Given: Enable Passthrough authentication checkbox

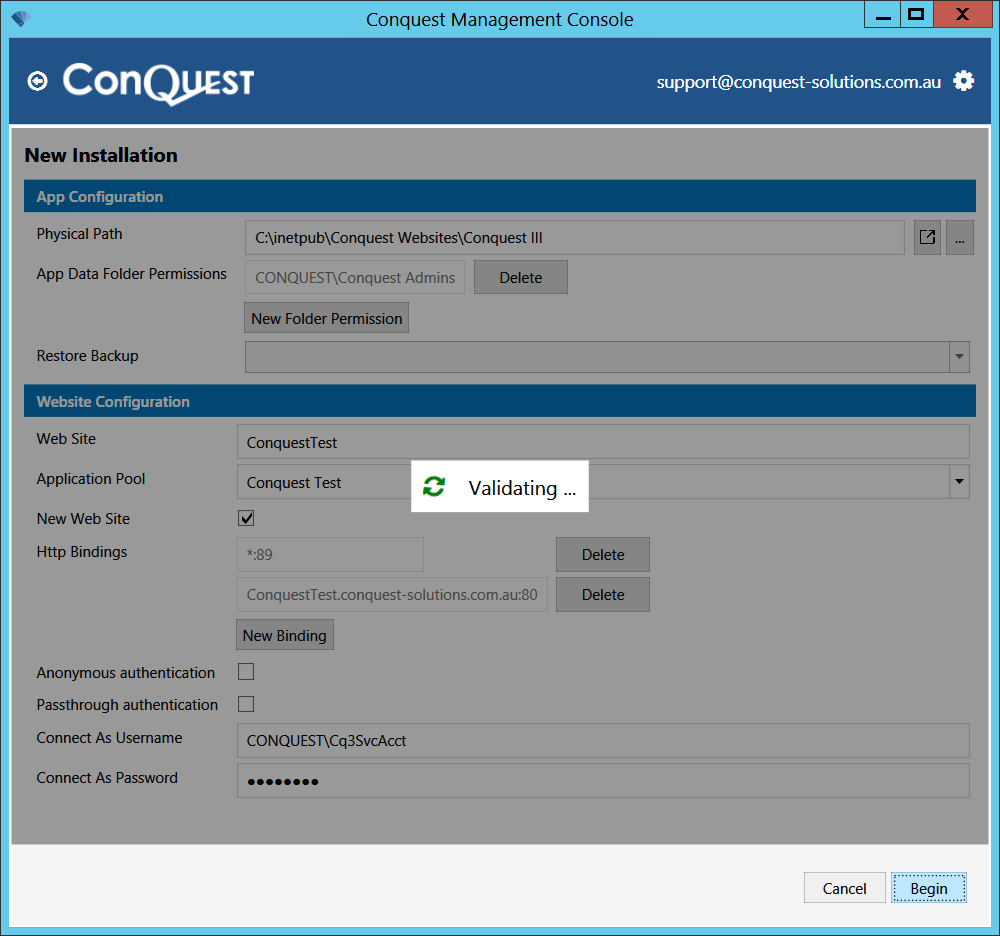Looking at the screenshot, I should 246,704.
